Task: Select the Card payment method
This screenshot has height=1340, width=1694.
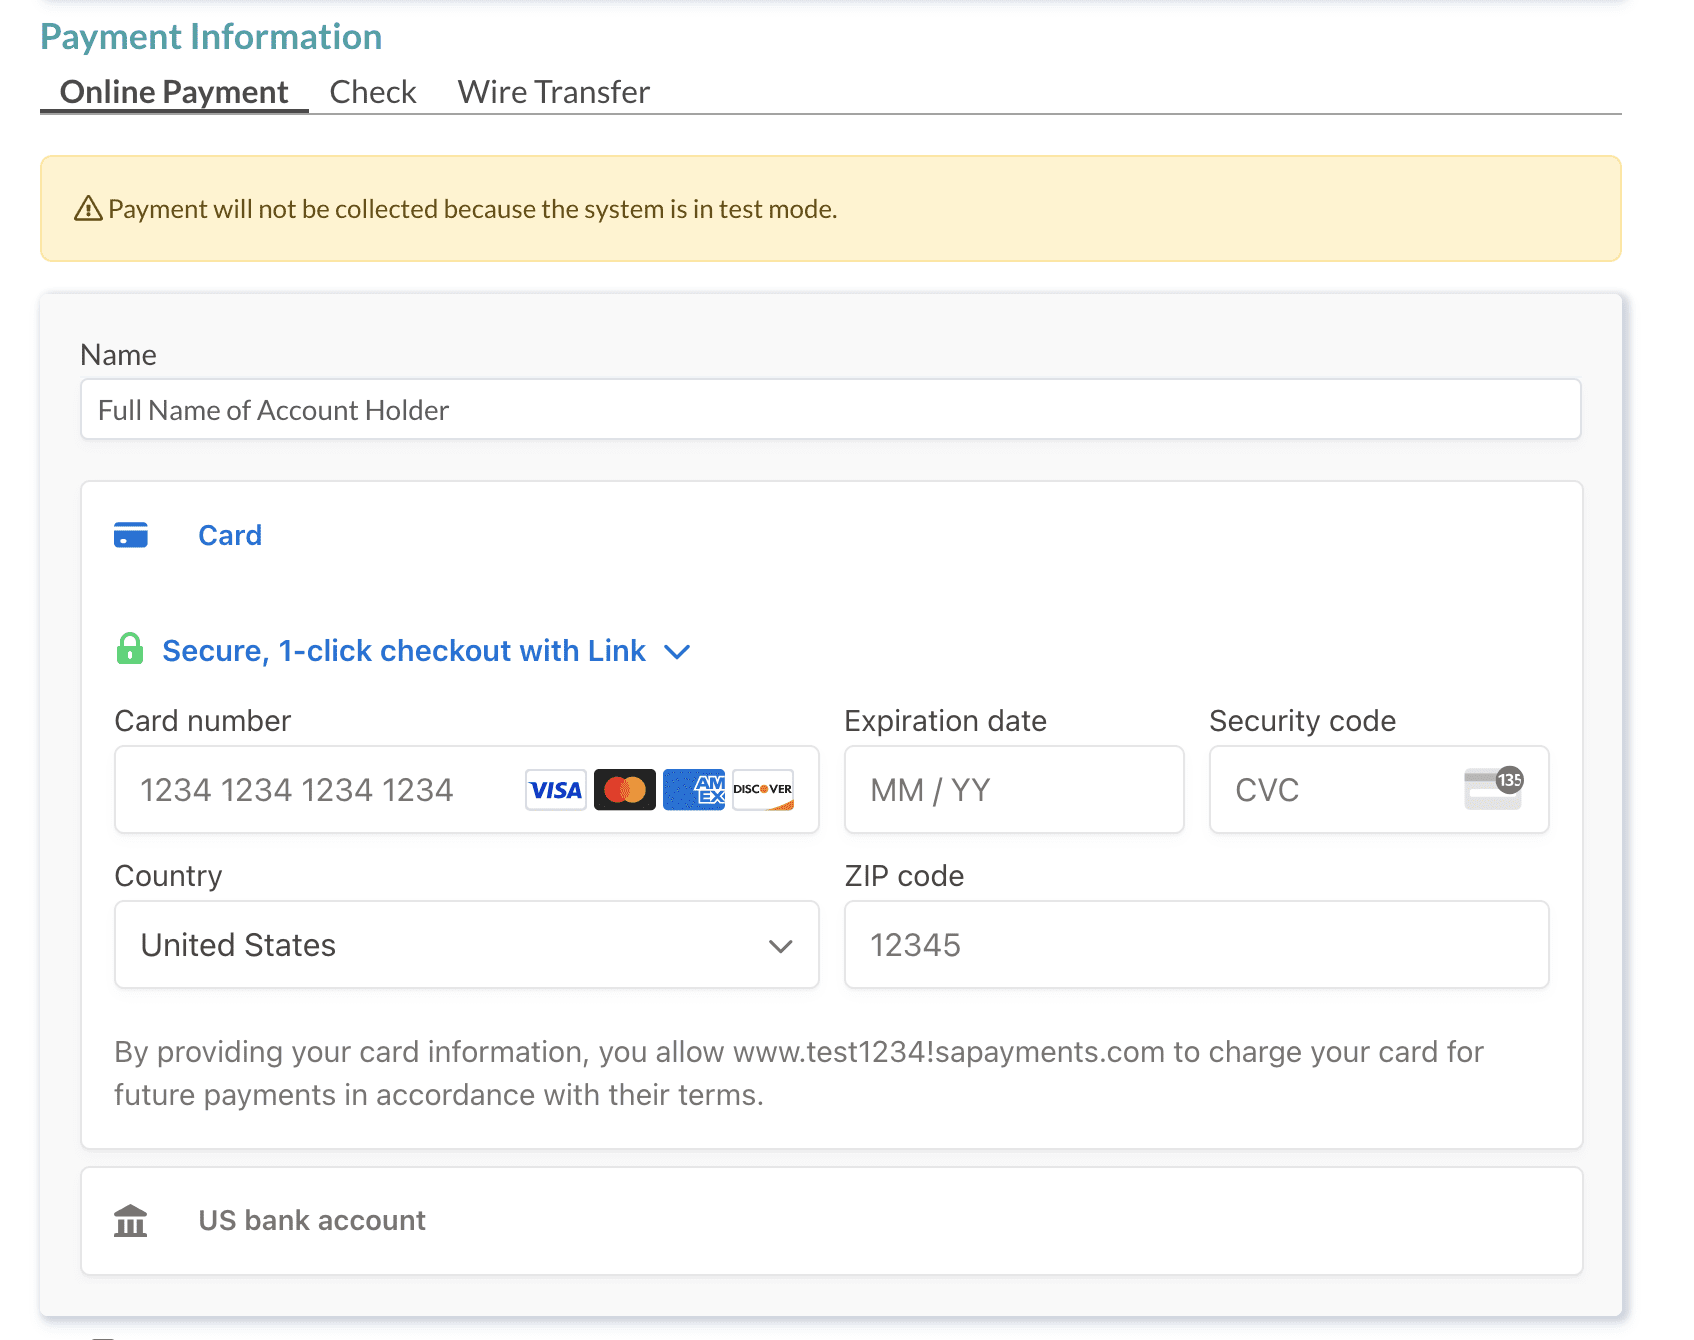Action: coord(230,535)
